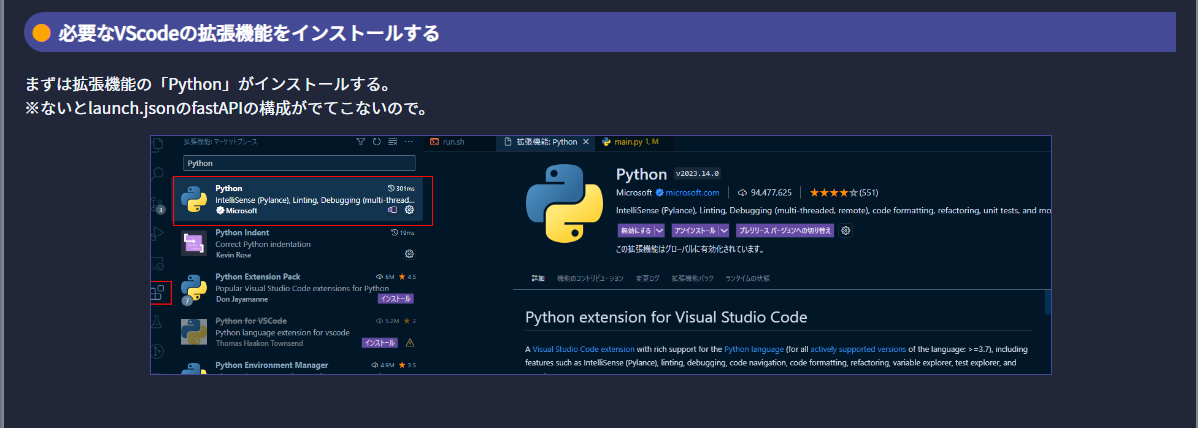
Task: Click アンインストール uninstall button
Action: click(x=695, y=230)
